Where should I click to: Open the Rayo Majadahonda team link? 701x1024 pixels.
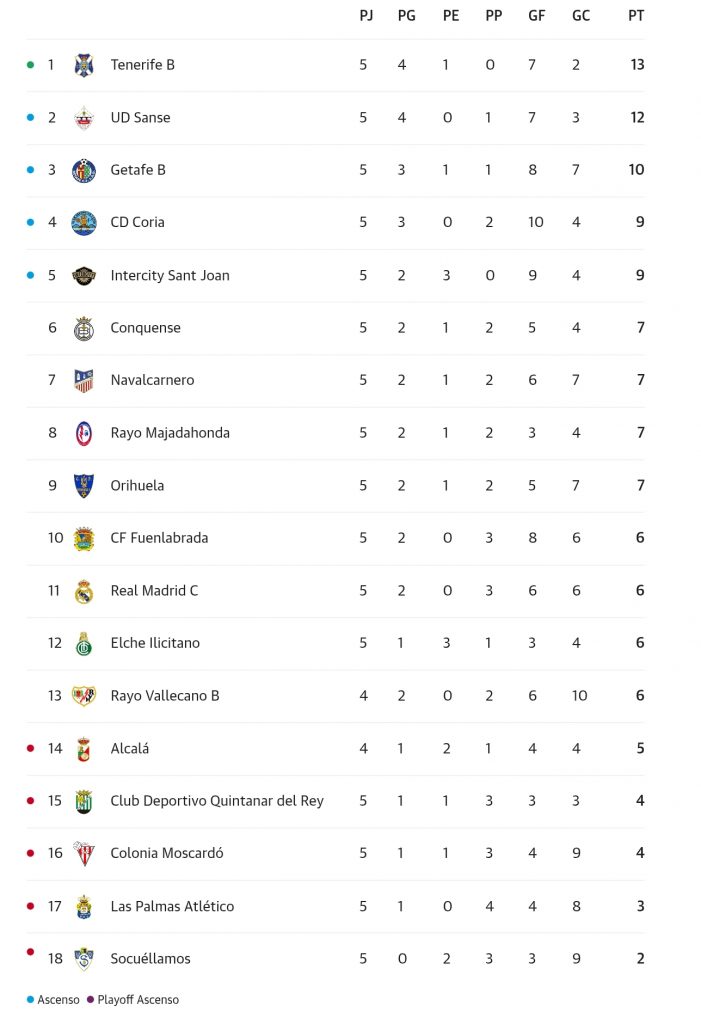[x=170, y=433]
